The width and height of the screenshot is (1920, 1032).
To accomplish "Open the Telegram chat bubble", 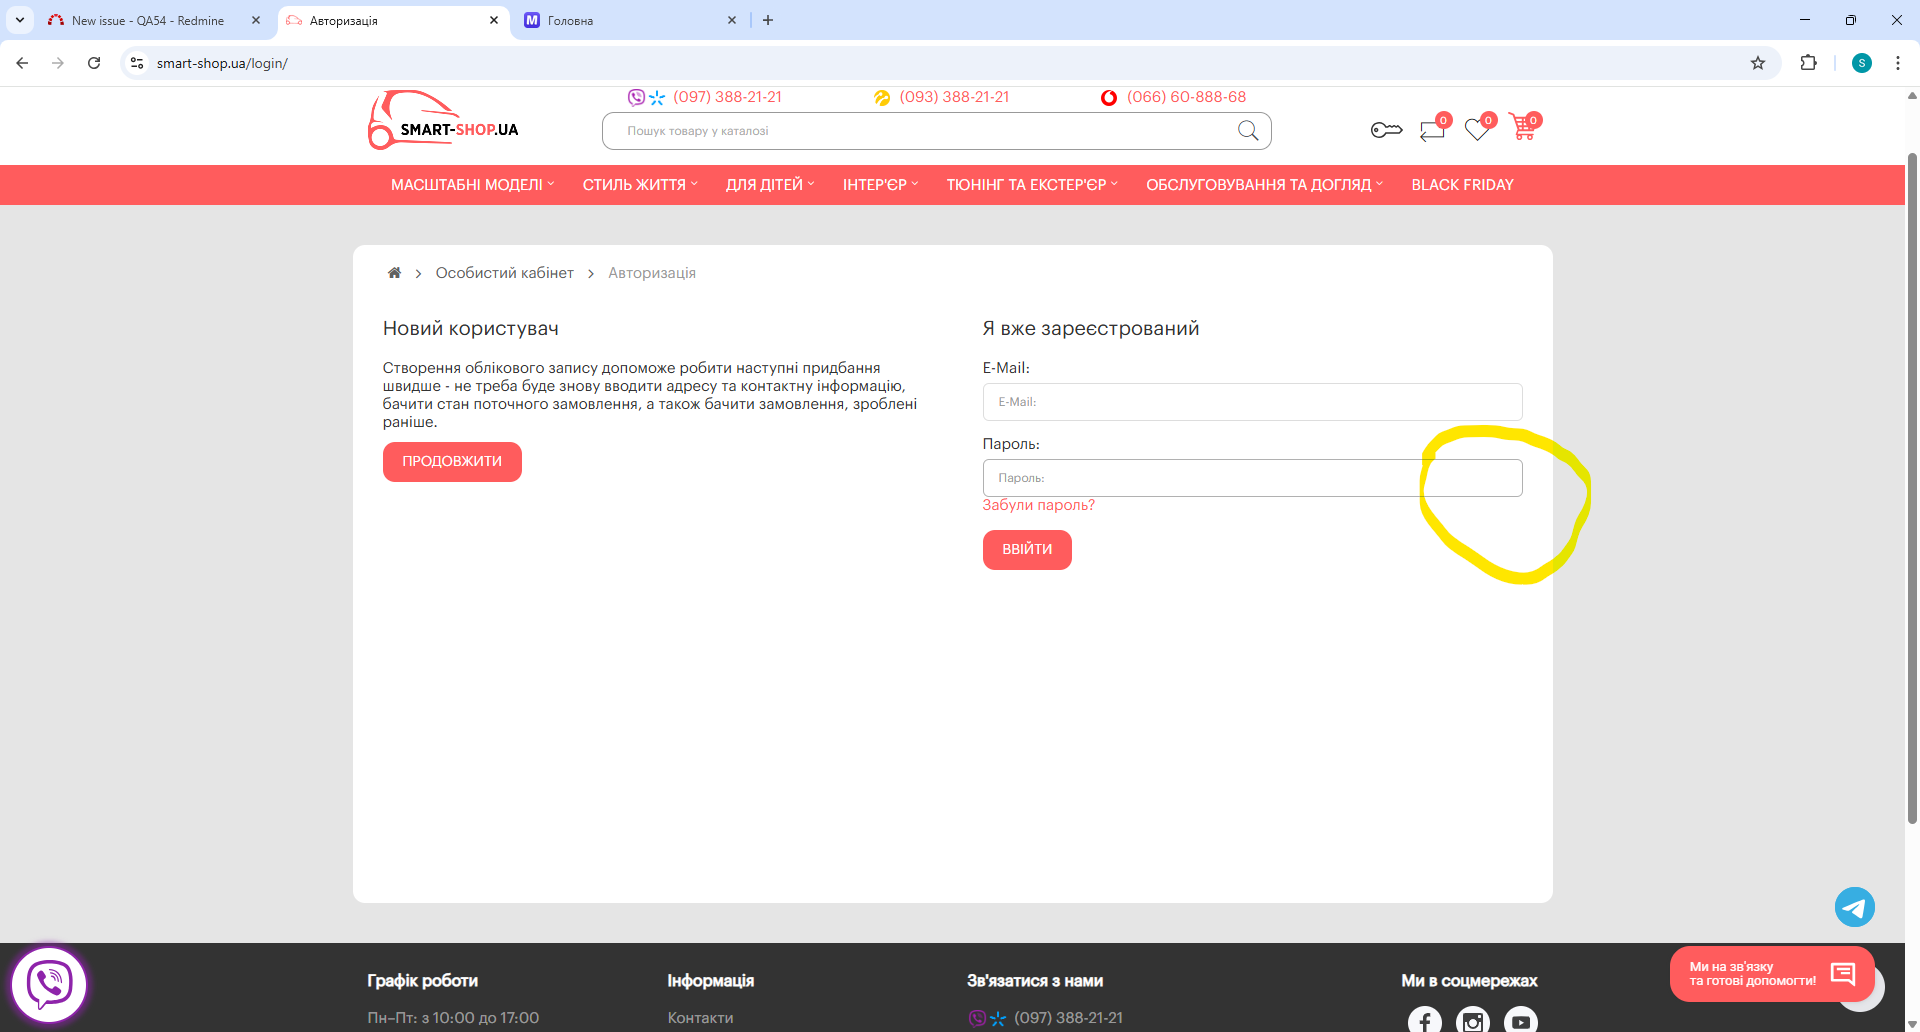I will tap(1854, 907).
